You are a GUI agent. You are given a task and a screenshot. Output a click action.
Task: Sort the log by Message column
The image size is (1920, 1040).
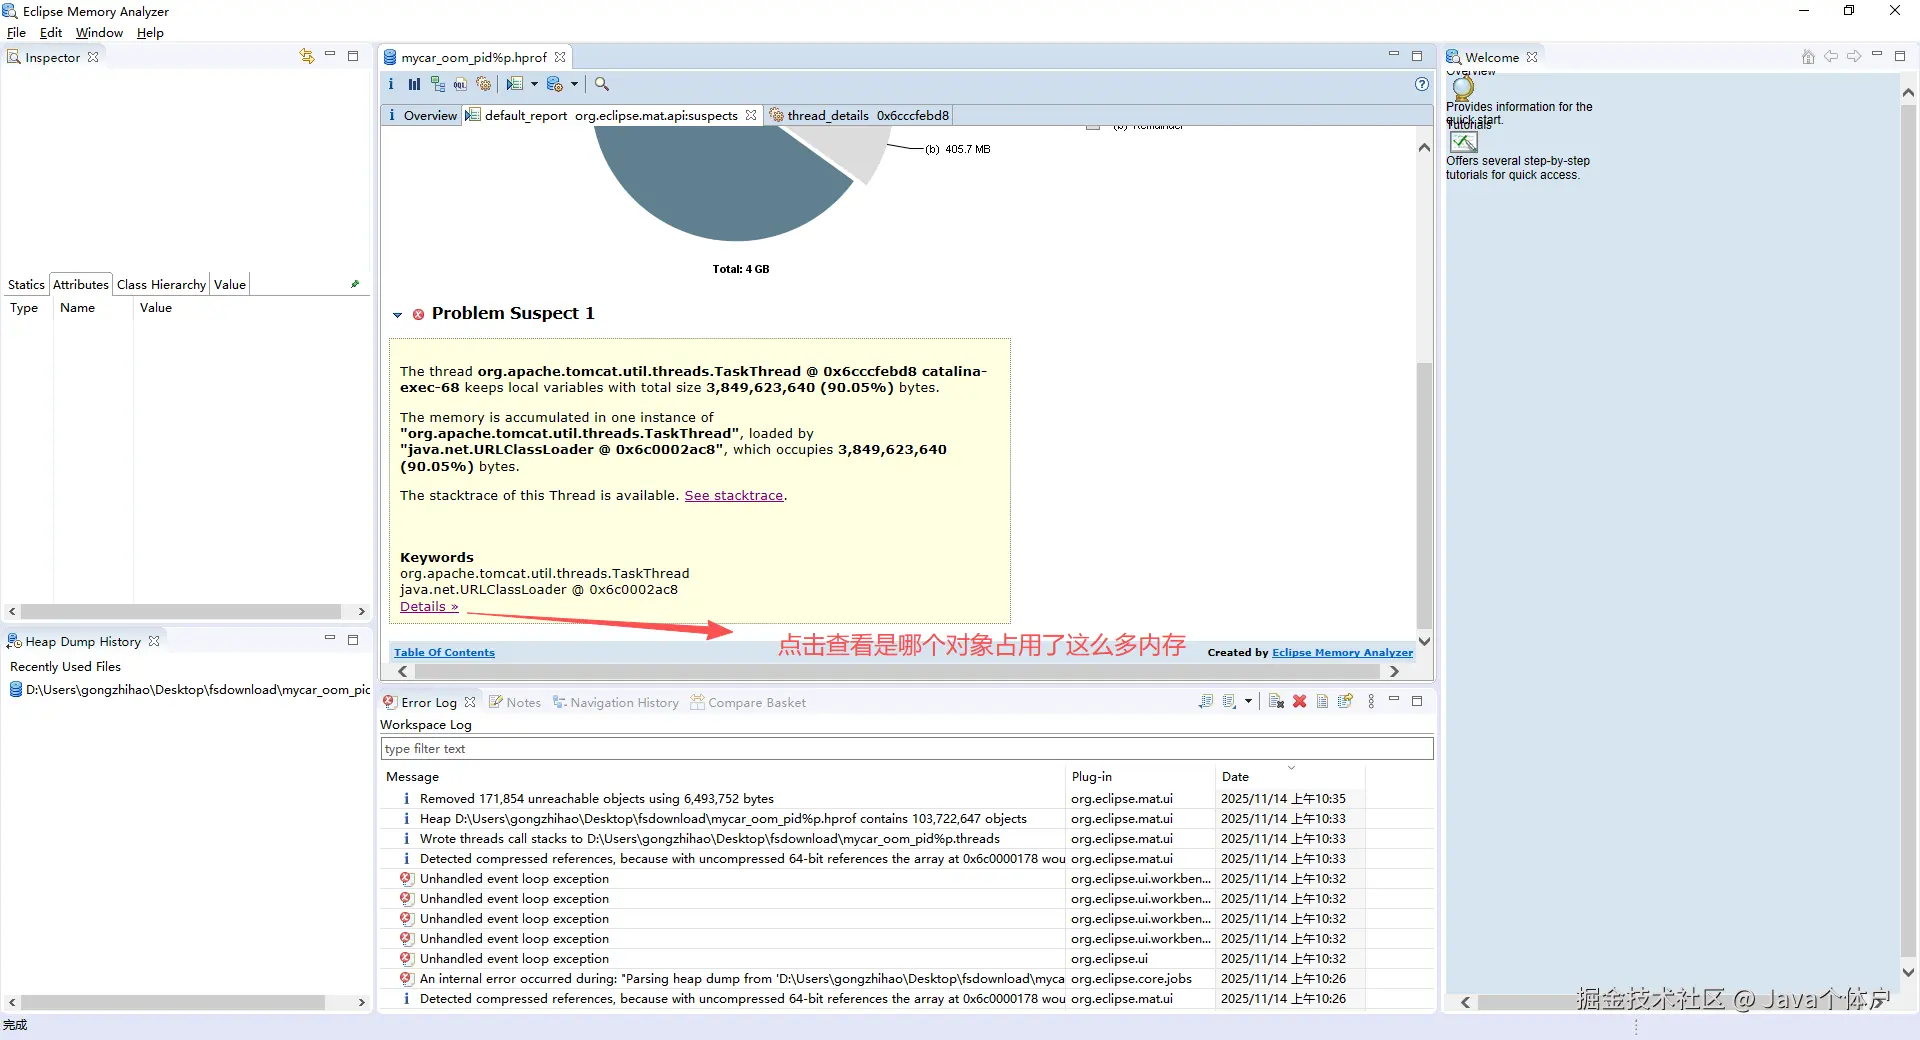724,776
